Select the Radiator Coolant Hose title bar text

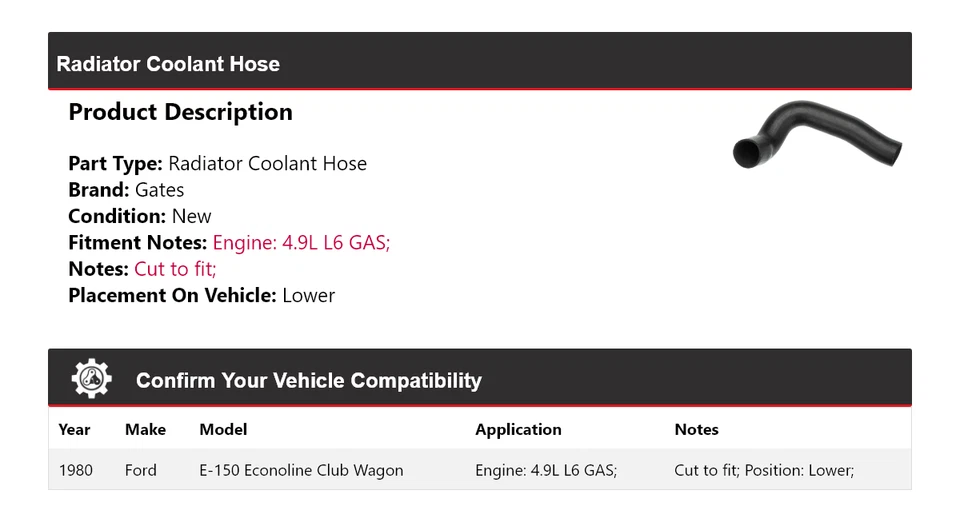tap(168, 64)
